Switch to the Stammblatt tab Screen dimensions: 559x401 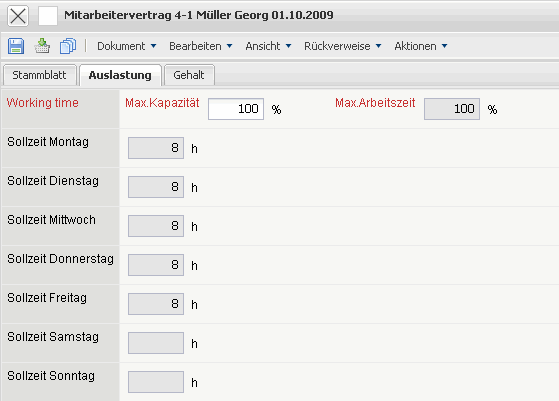[x=40, y=75]
